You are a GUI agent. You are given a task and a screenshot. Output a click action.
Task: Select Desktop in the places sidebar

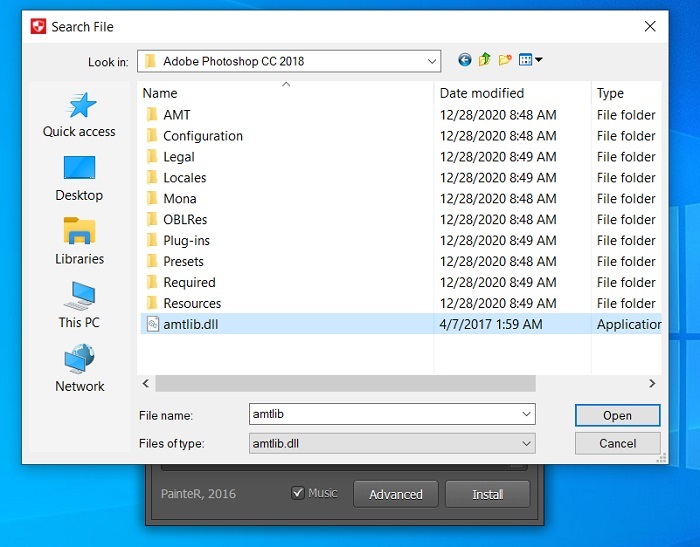click(79, 179)
